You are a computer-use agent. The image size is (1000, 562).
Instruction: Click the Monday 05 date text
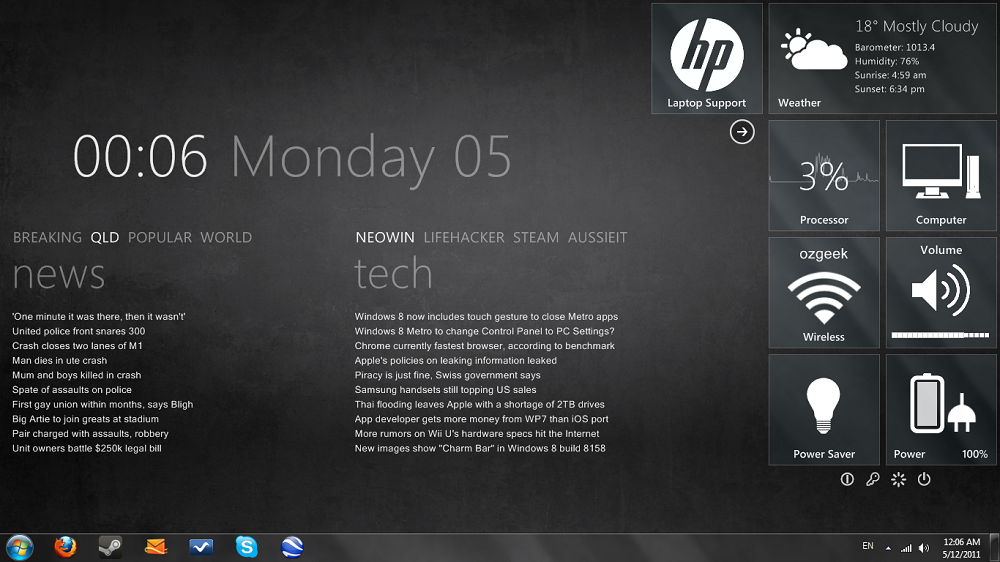pyautogui.click(x=371, y=159)
